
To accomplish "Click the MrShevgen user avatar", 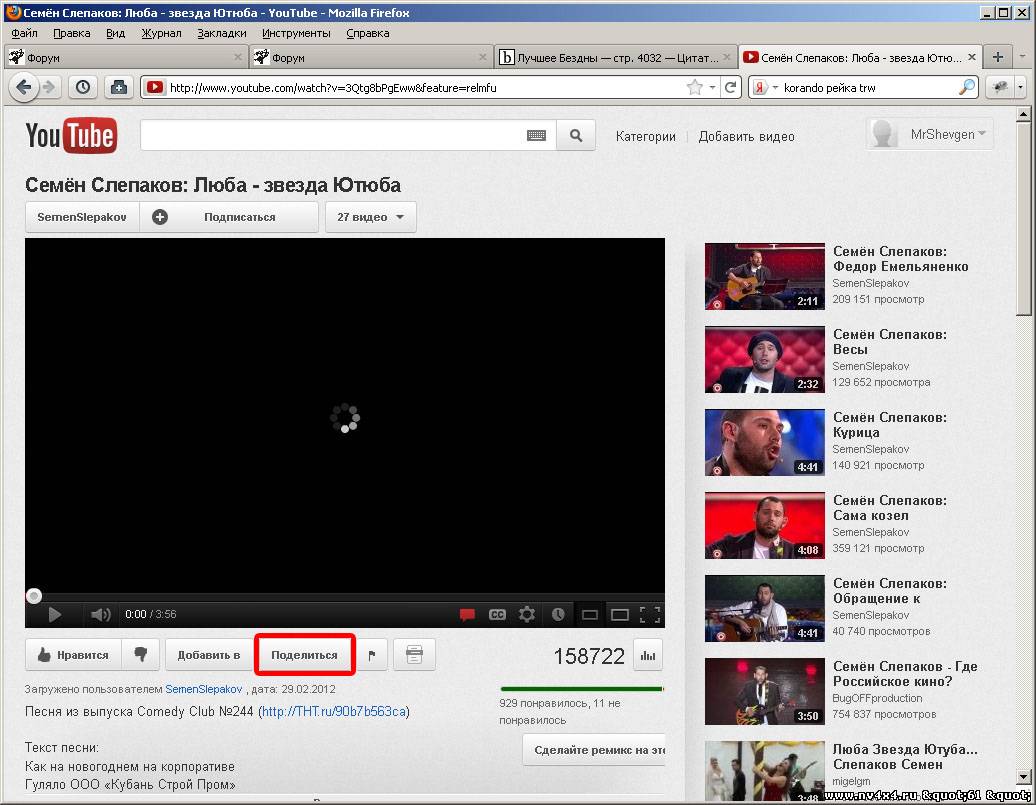I will pyautogui.click(x=883, y=134).
